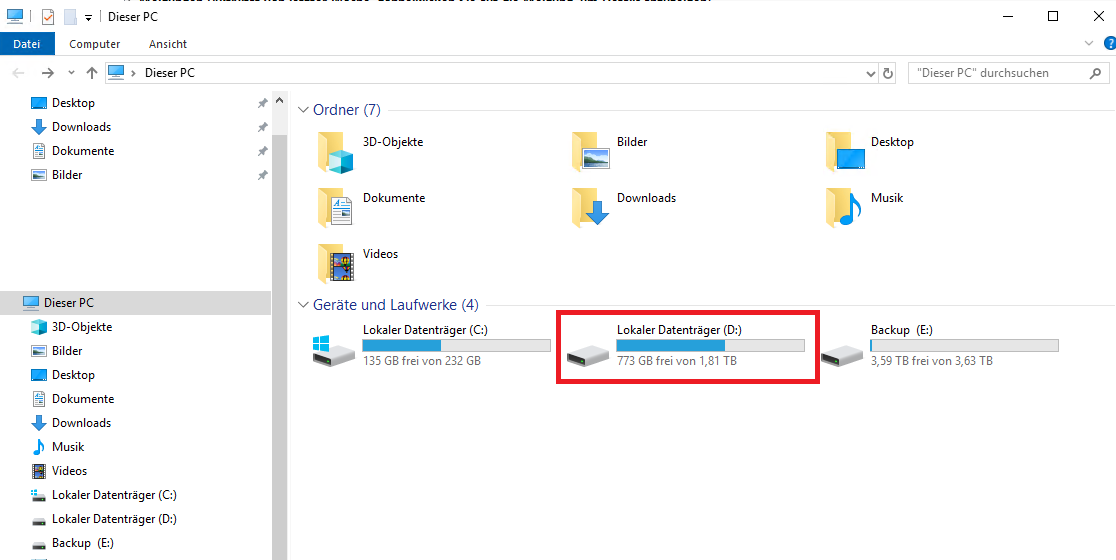Collapse the Ordner (7) group
The height and width of the screenshot is (560, 1116).
(304, 110)
